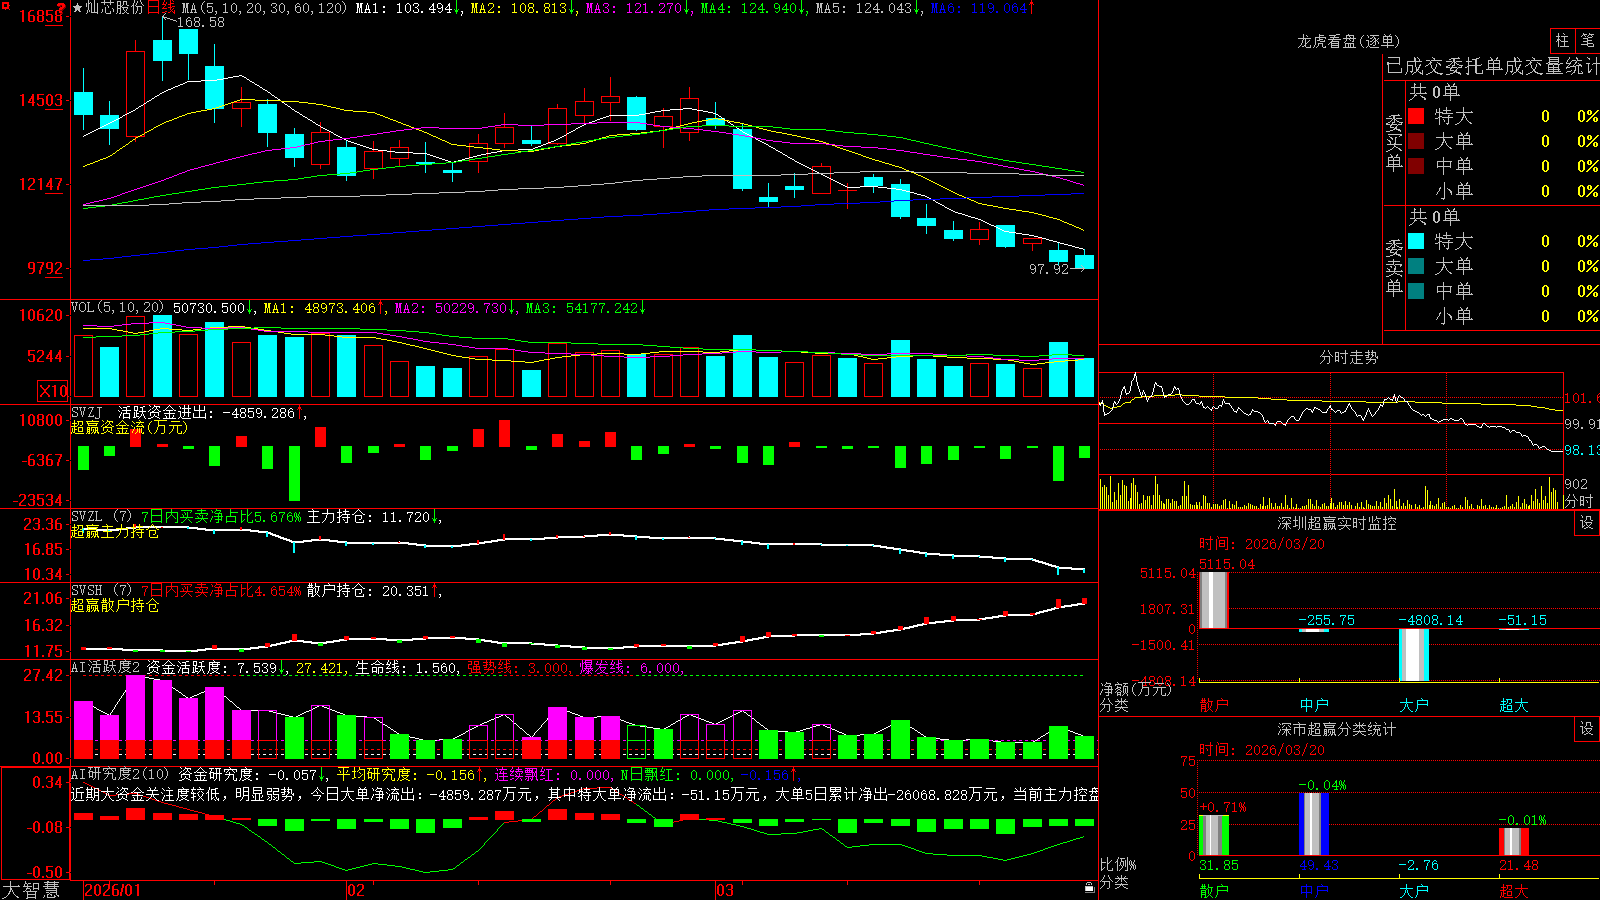Click the 超赢主力持仓 label
The width and height of the screenshot is (1600, 900).
pos(115,531)
